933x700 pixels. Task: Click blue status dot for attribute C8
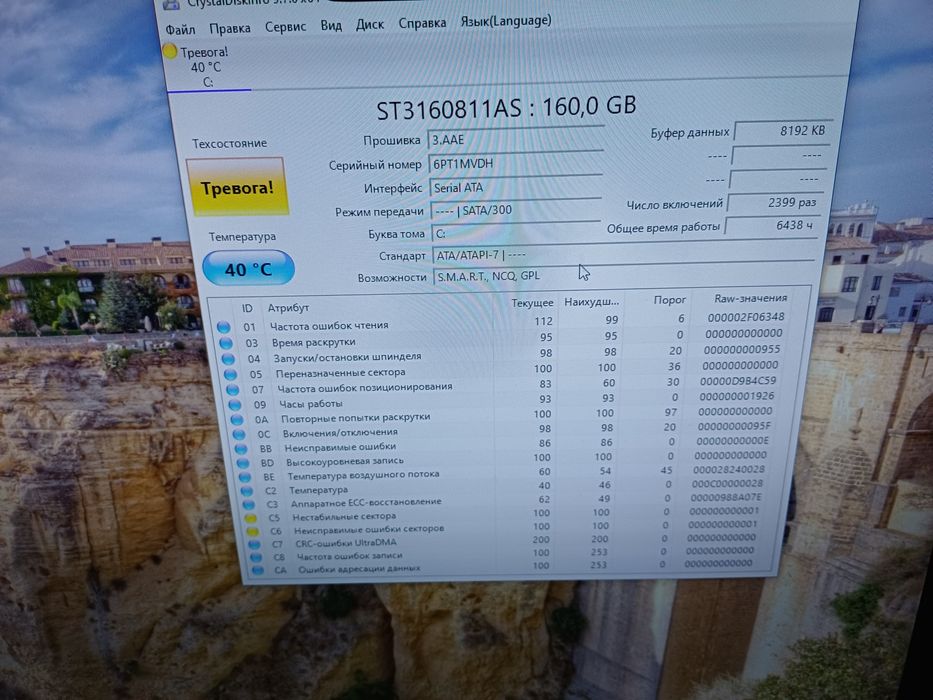click(256, 558)
